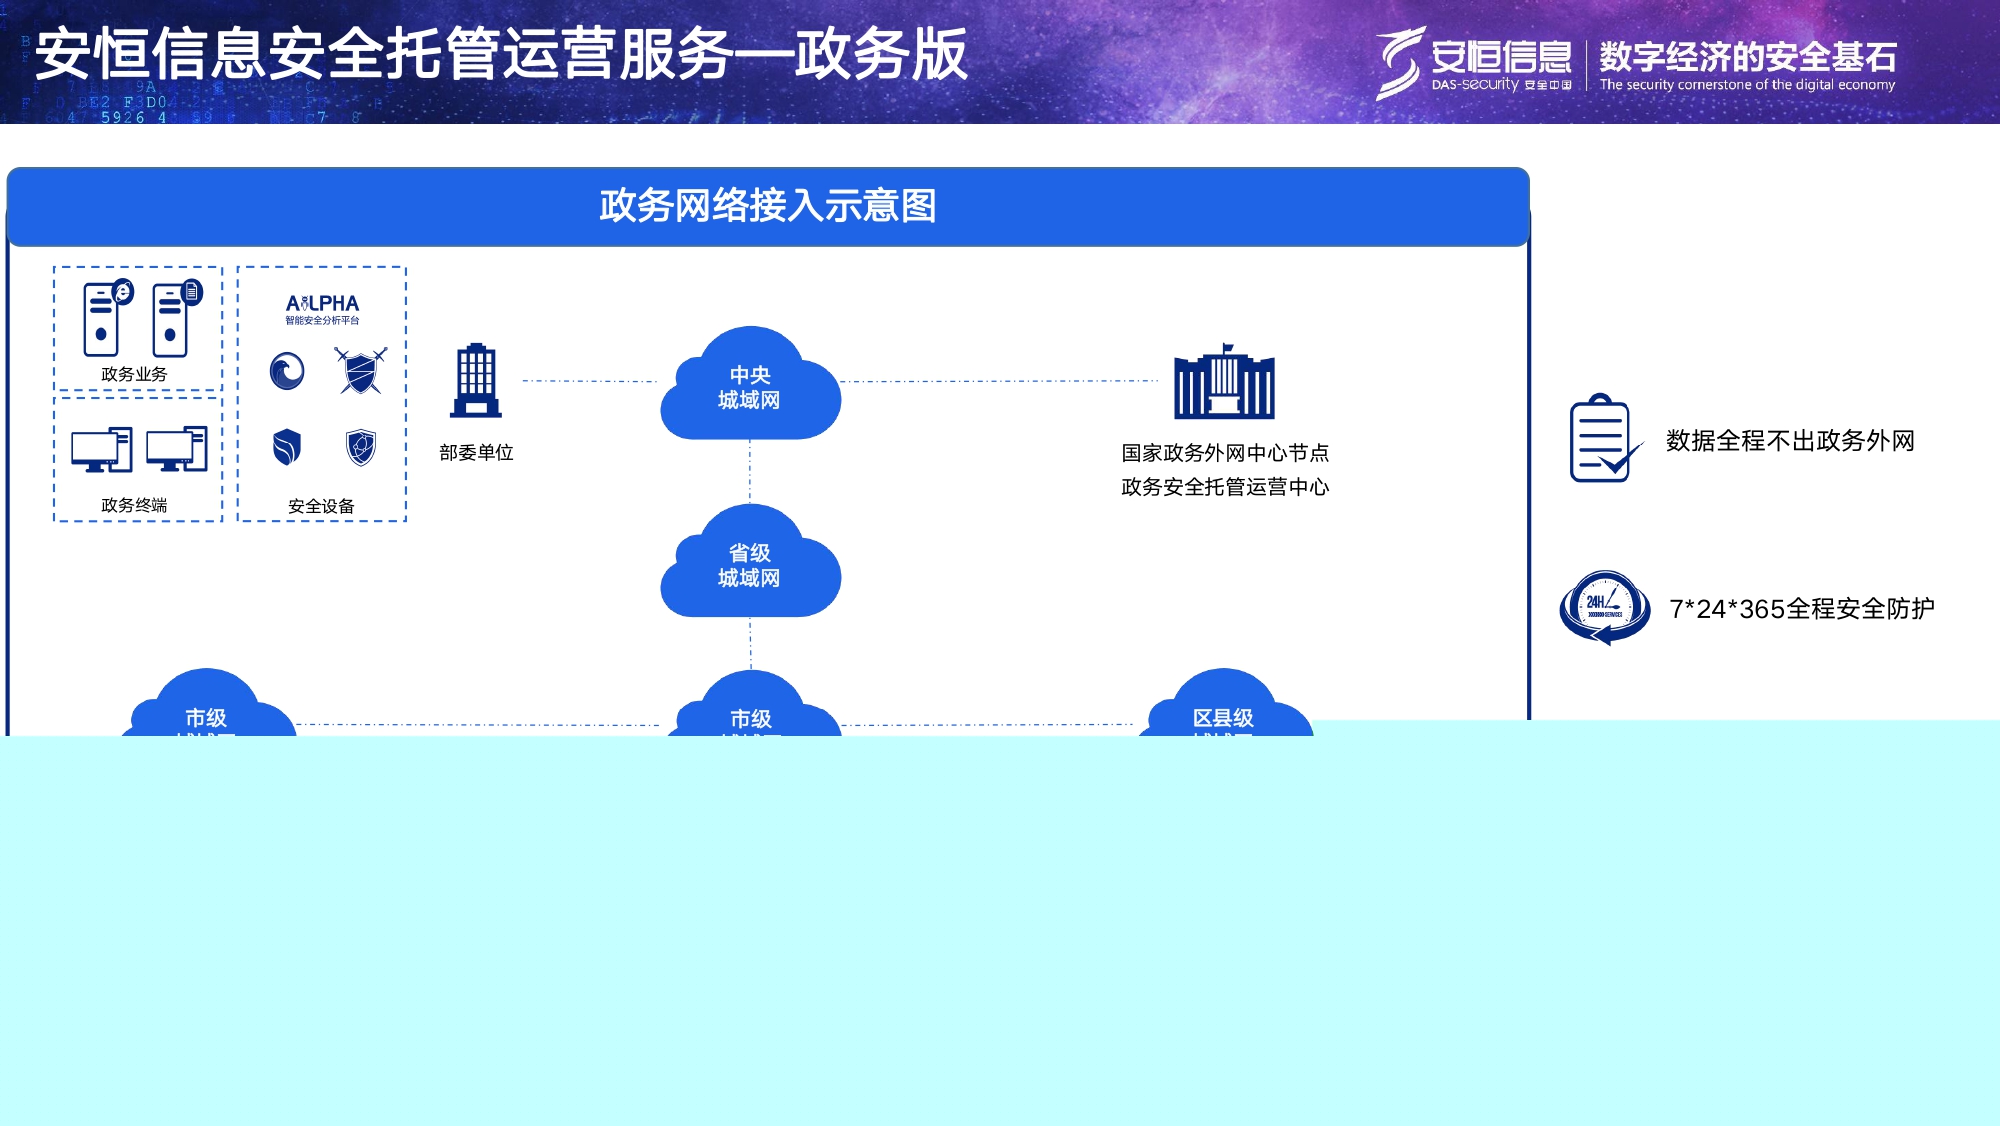
Task: Click the right server icon above 政务业务
Action: [x=176, y=318]
